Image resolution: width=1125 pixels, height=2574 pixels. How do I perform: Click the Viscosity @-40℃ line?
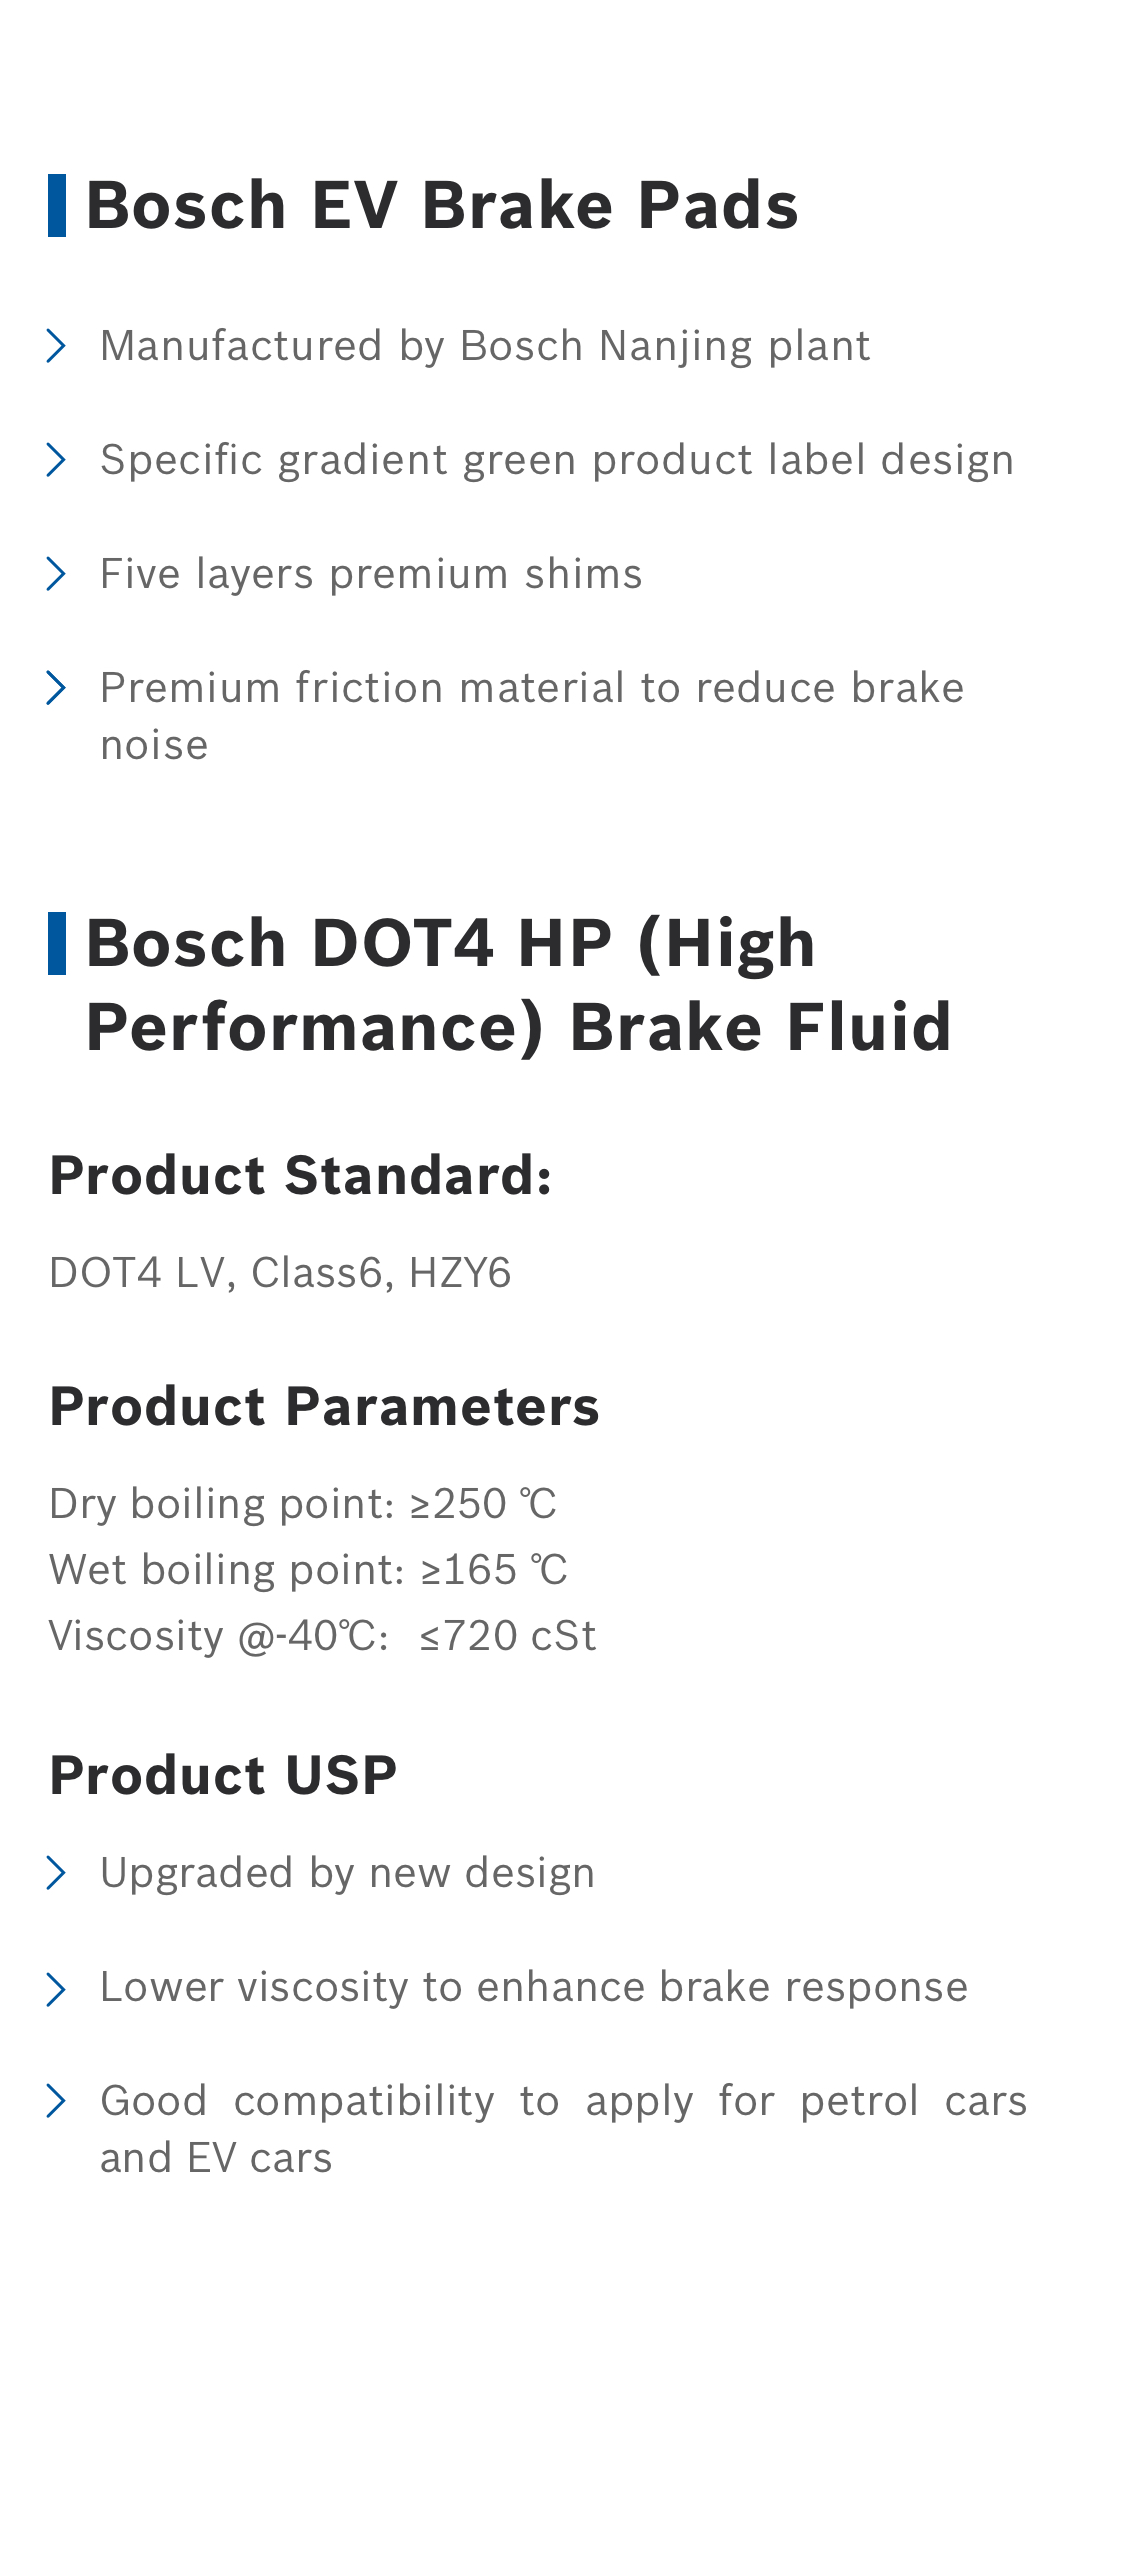pos(322,1636)
